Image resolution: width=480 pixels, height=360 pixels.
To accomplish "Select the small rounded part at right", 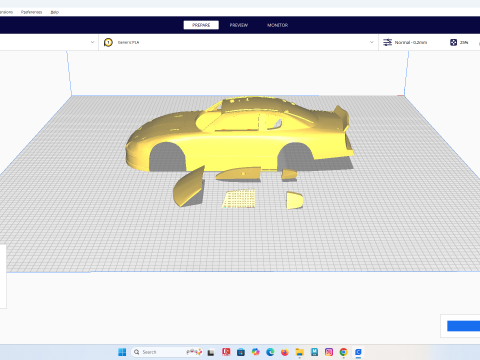I will pyautogui.click(x=294, y=200).
